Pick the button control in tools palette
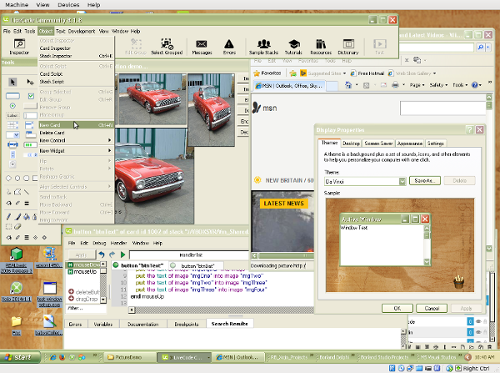The image size is (500, 373). pos(13,96)
